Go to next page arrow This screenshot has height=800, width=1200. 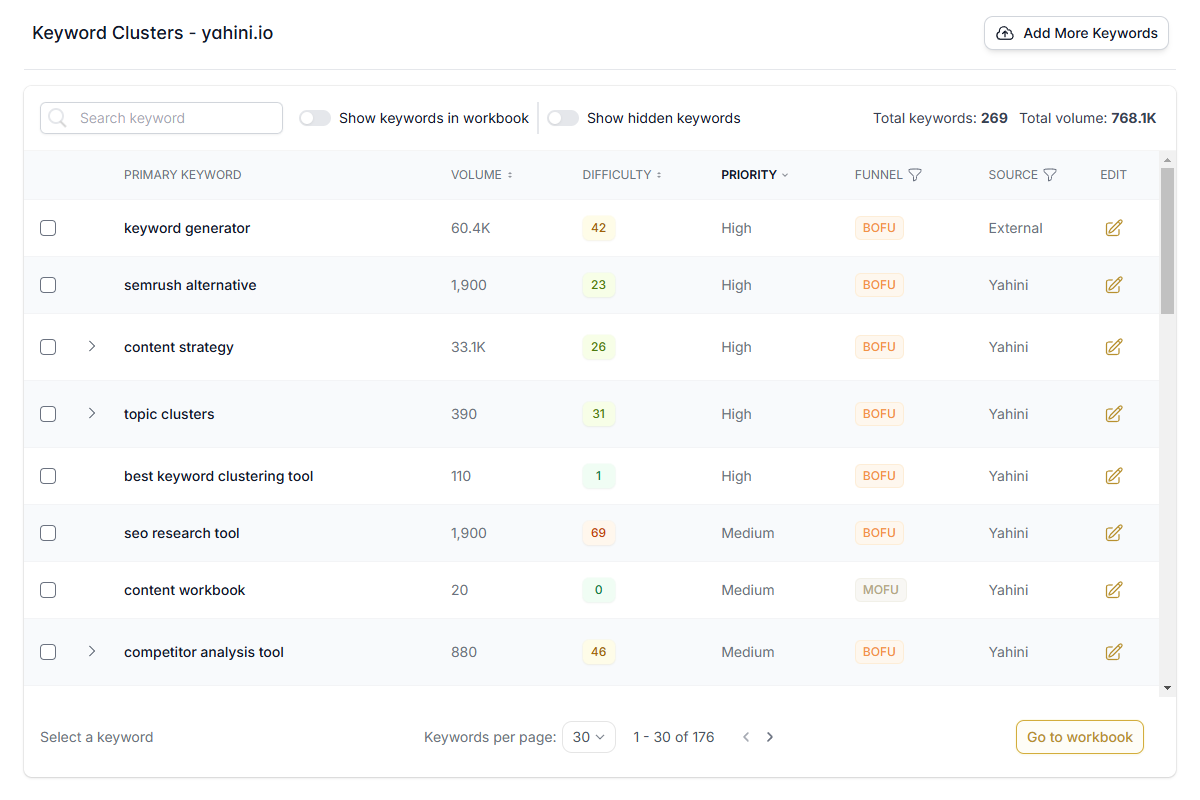click(x=770, y=737)
